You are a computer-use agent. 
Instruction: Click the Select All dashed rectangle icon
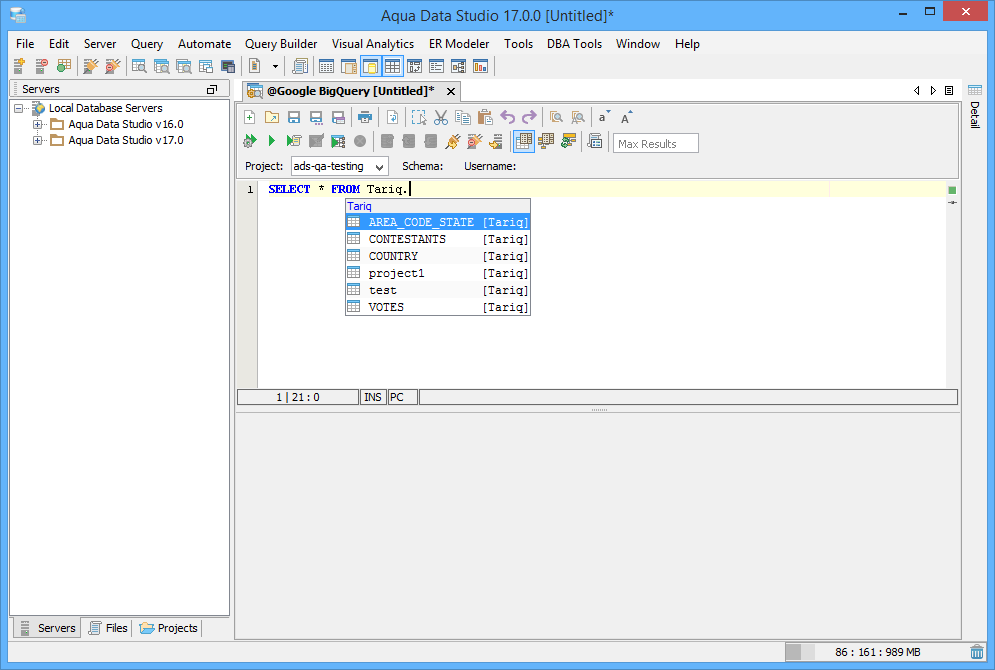click(419, 117)
